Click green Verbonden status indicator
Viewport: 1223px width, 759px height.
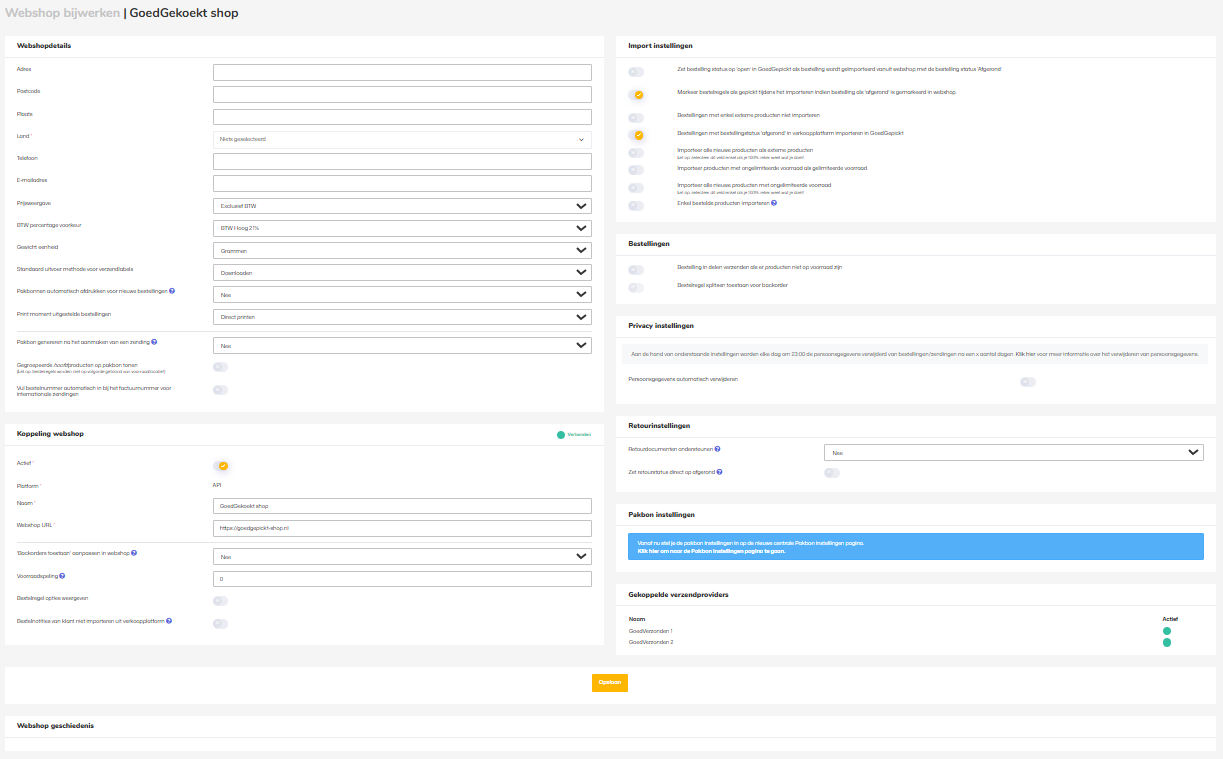tap(562, 434)
